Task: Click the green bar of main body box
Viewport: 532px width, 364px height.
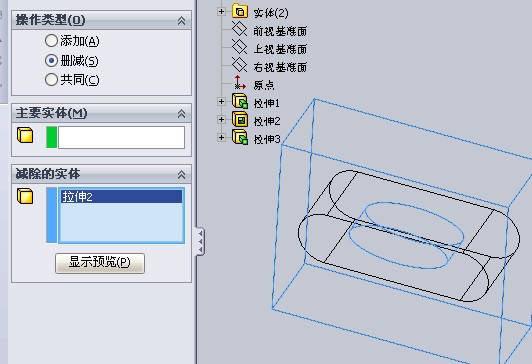Action: [52, 137]
